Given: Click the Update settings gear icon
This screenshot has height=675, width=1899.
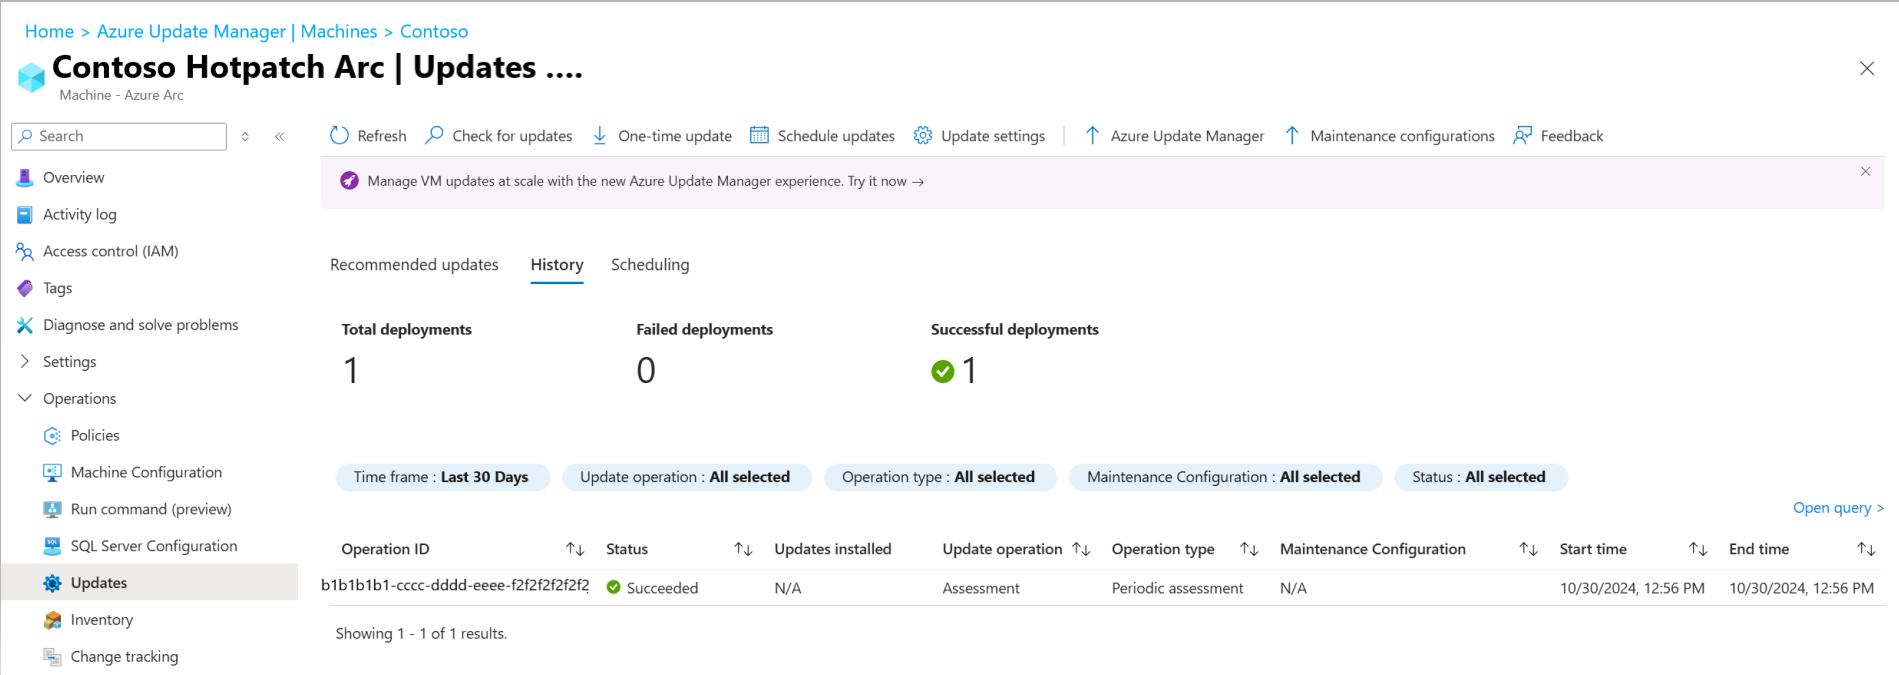Looking at the screenshot, I should point(923,136).
